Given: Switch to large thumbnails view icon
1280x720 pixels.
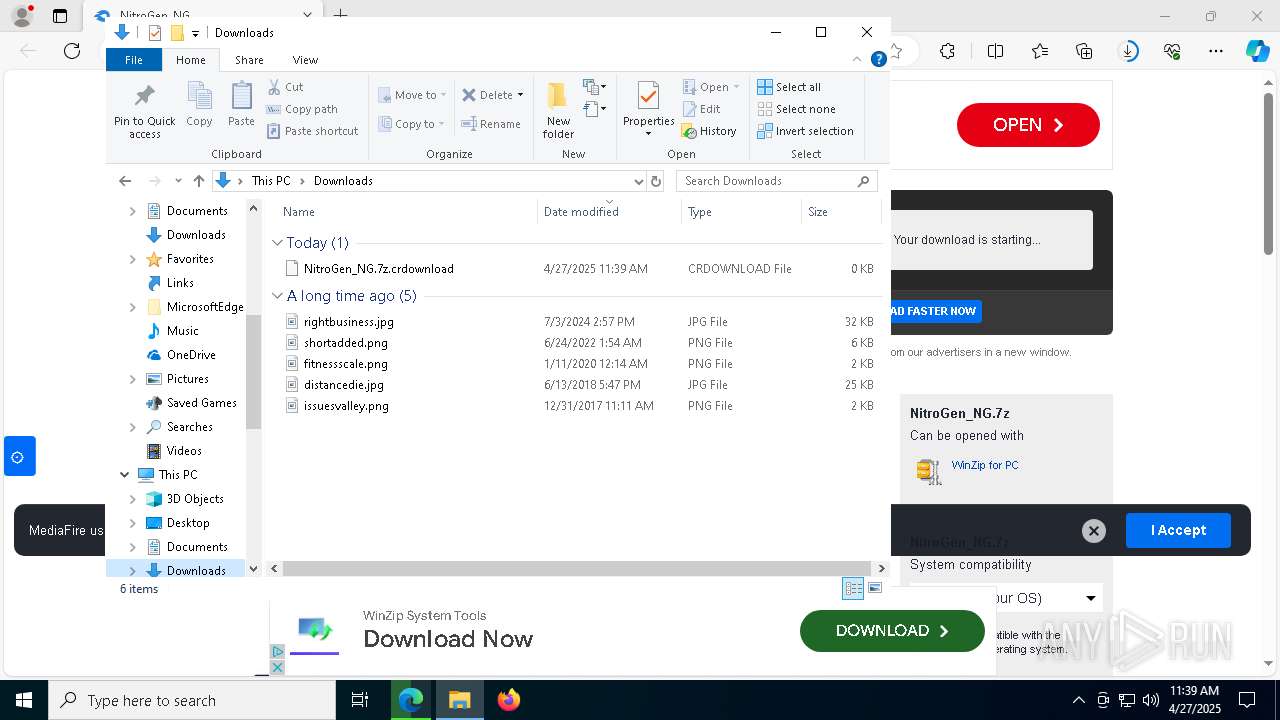Looking at the screenshot, I should tap(875, 588).
